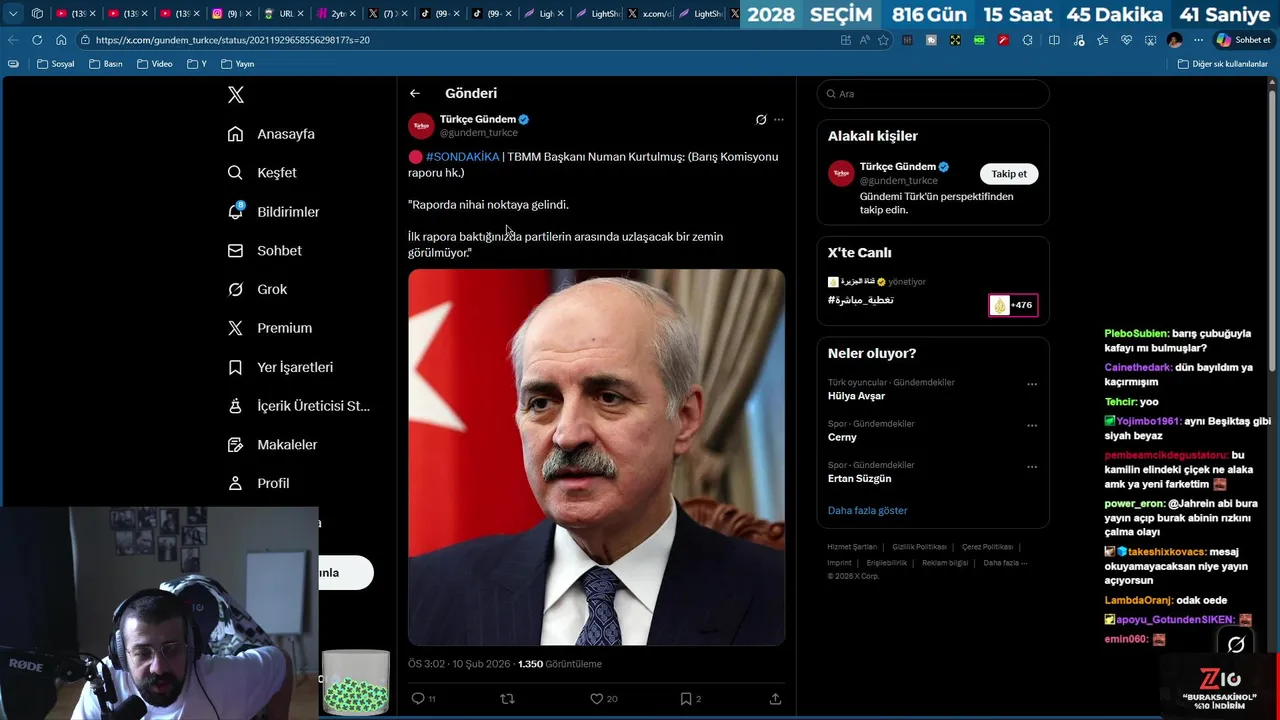Click the Sohbet et Copilot button

point(1243,40)
